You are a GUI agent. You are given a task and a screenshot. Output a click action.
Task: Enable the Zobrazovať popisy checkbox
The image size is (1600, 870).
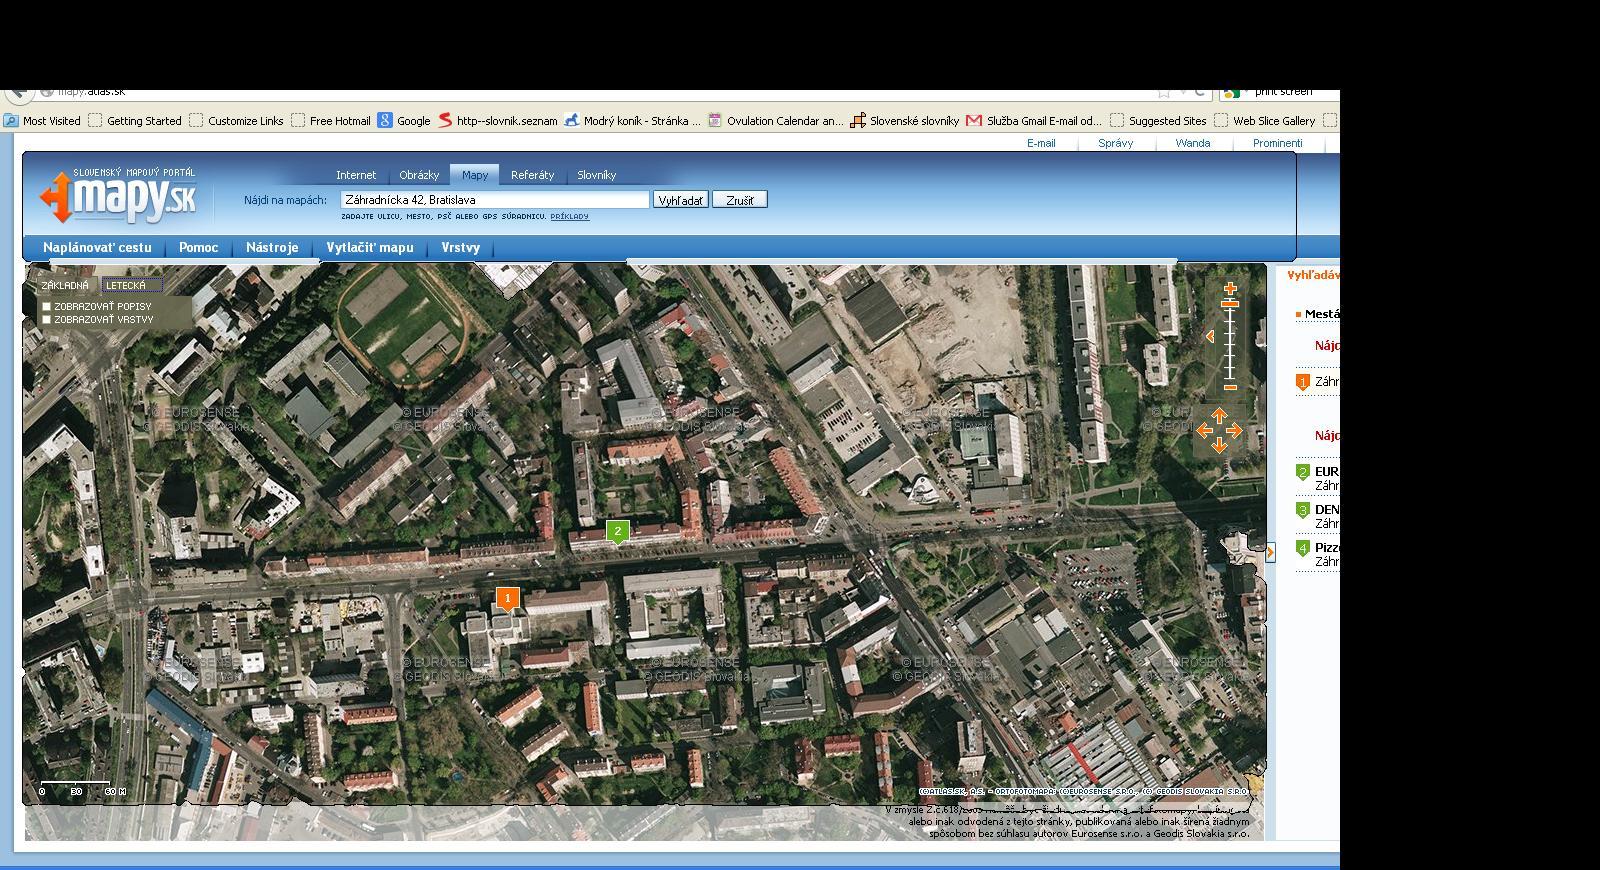click(46, 307)
